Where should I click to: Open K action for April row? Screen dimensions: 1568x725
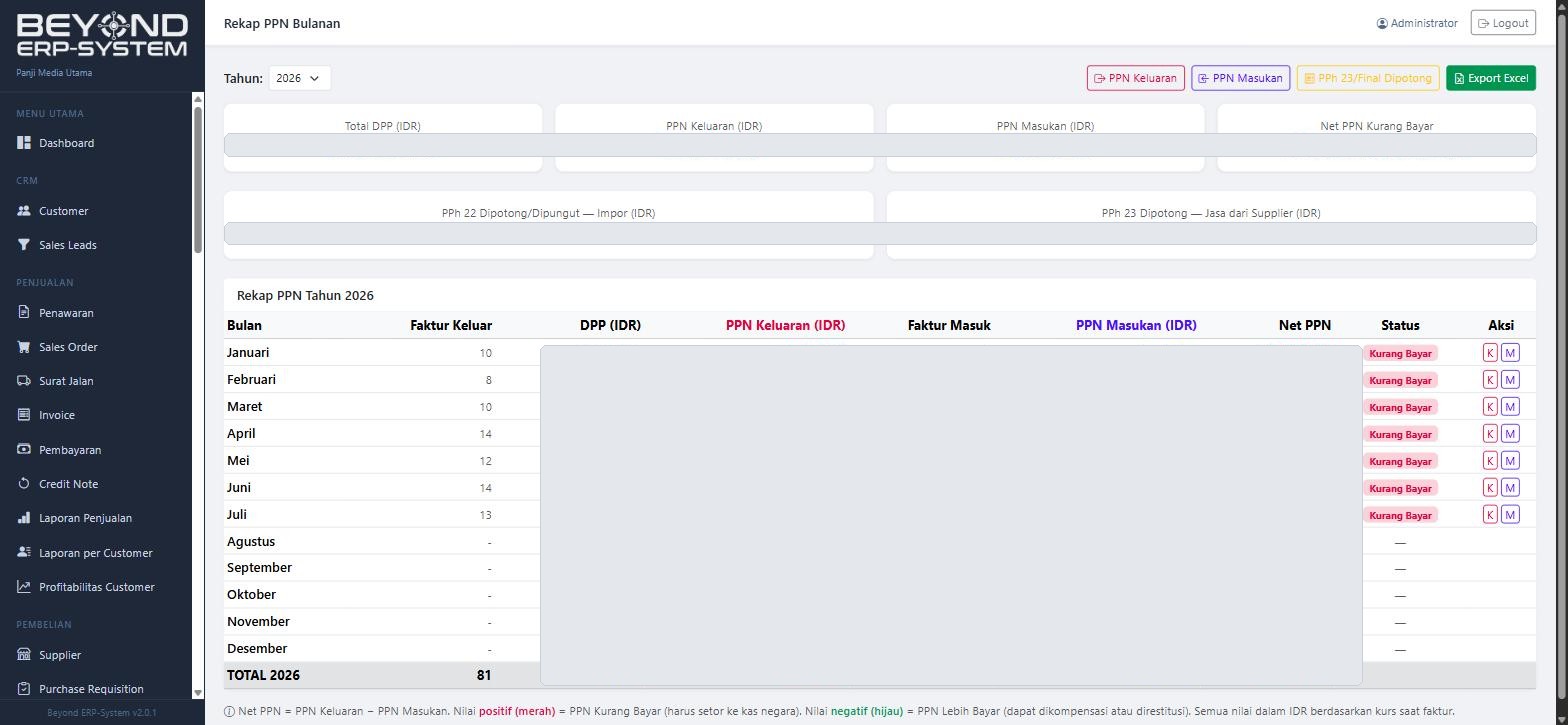click(x=1490, y=434)
